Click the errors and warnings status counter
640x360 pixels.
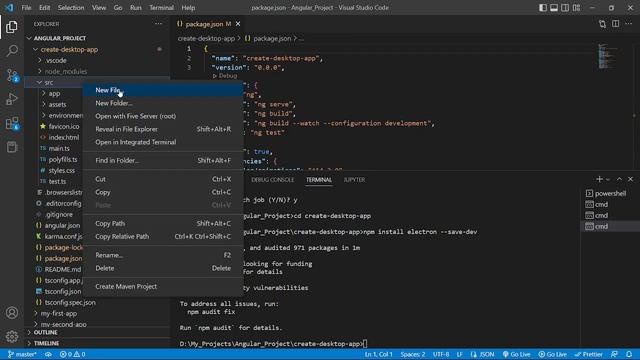[73, 354]
